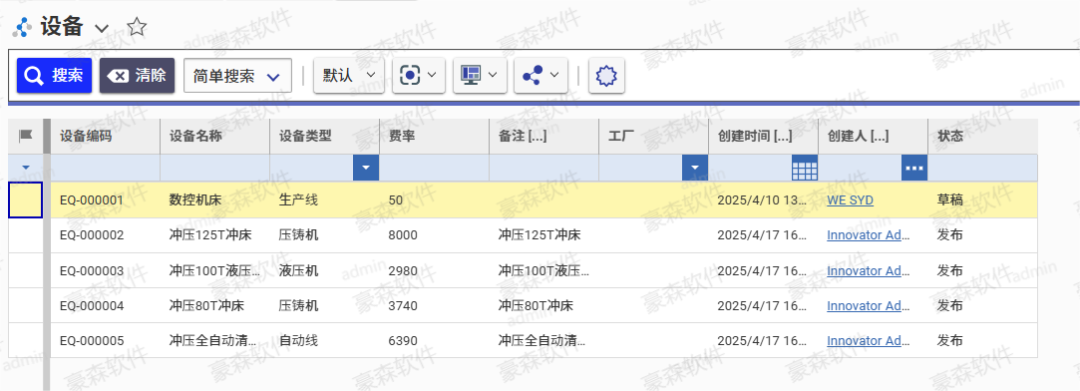The height and width of the screenshot is (391, 1080).
Task: Click the 生产线 device type cell
Action: [324, 200]
